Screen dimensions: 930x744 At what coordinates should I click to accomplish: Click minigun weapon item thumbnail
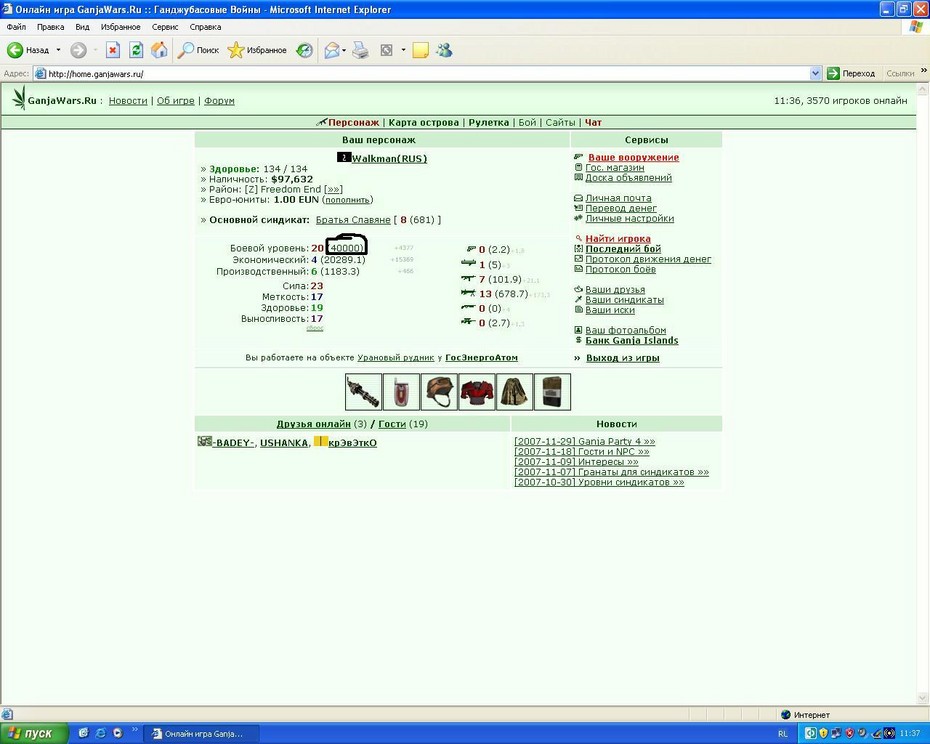click(363, 392)
